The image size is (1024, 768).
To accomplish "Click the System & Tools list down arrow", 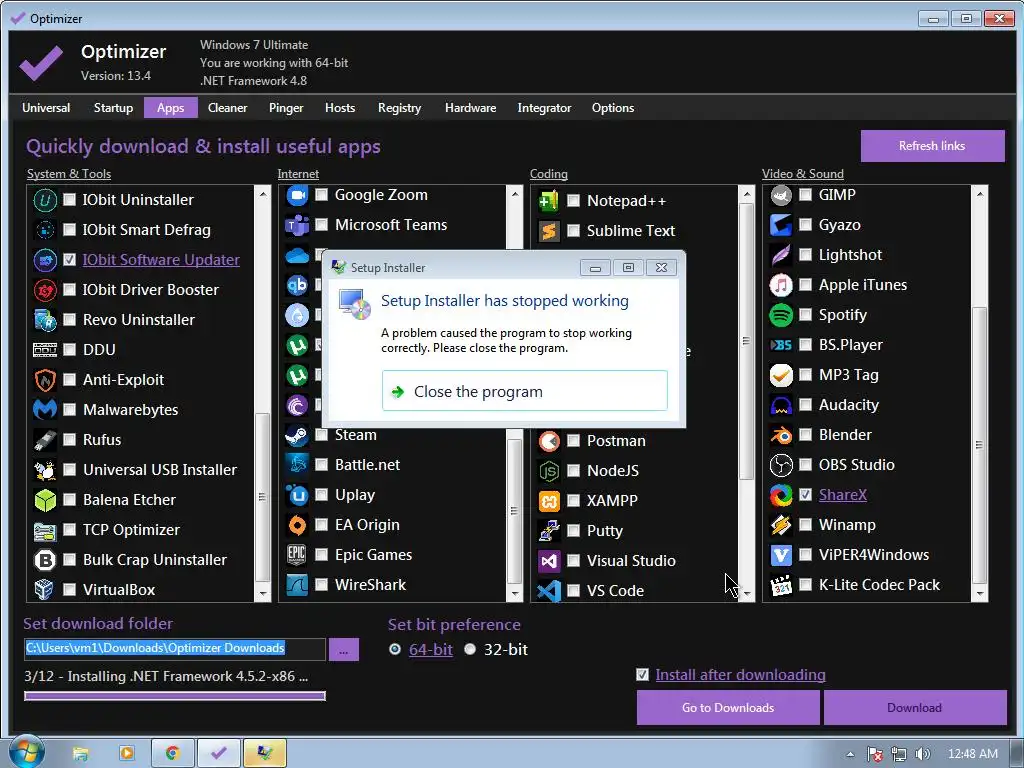I will [263, 594].
